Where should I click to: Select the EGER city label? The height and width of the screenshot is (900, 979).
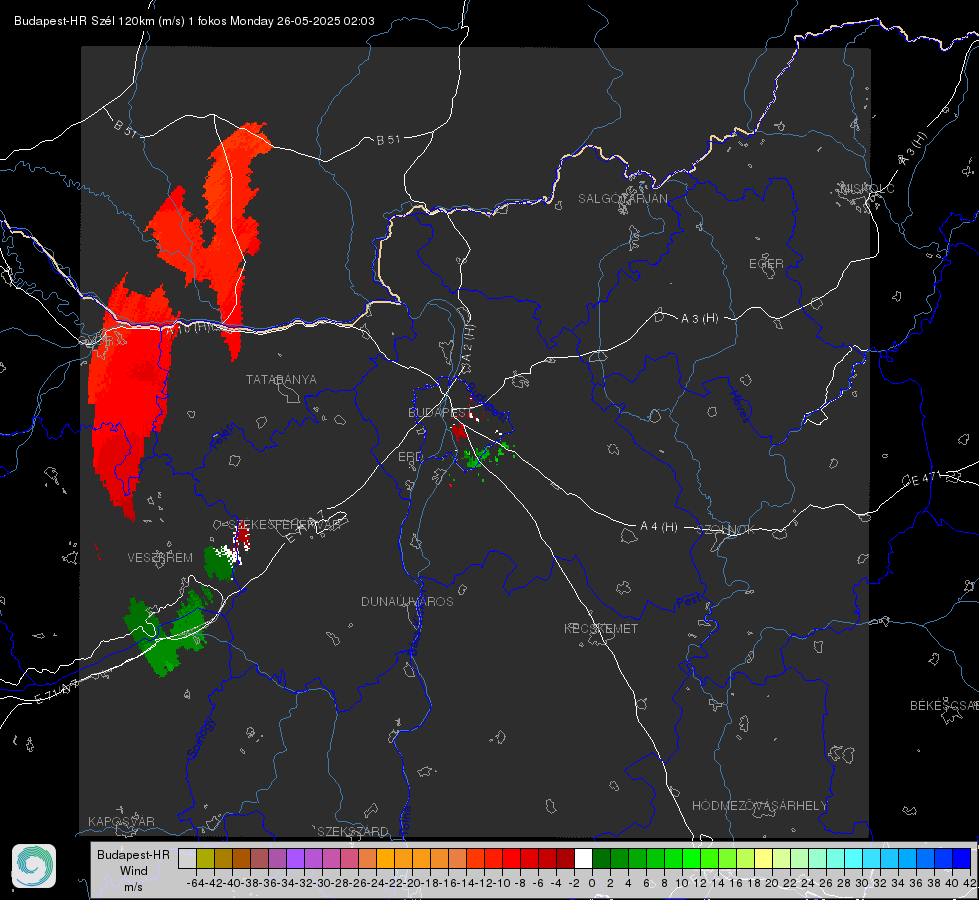tap(766, 264)
